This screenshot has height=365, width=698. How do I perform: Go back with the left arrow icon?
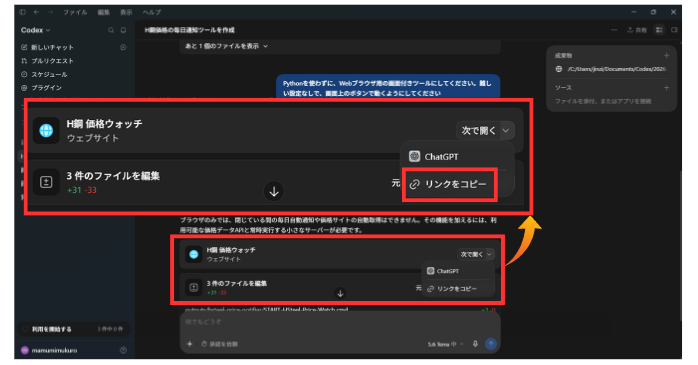click(37, 12)
